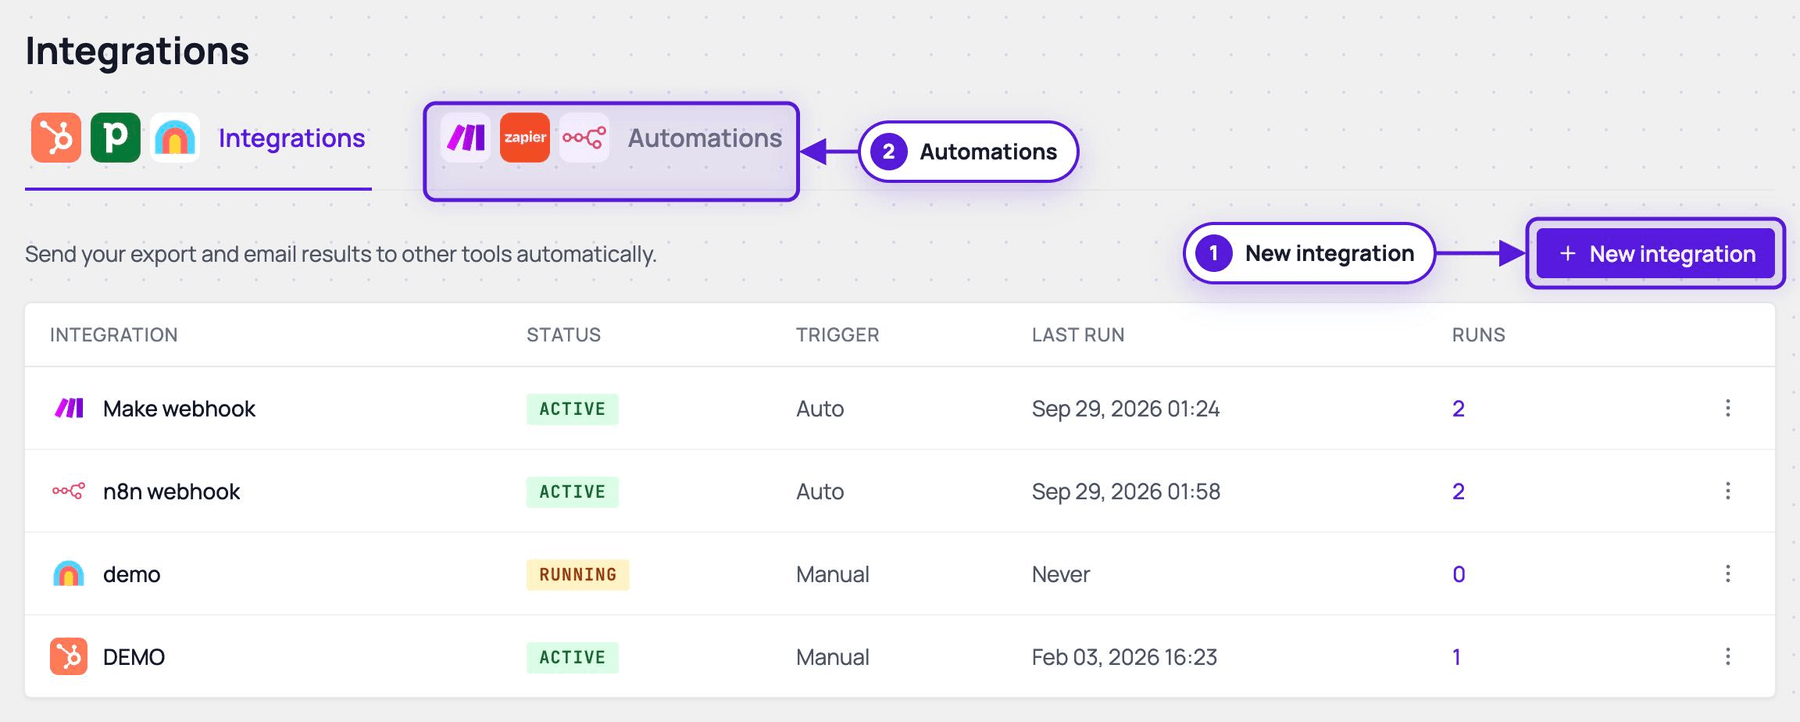1800x722 pixels.
Task: Click the HubSpot icon in the DEMO row
Action: coord(69,657)
